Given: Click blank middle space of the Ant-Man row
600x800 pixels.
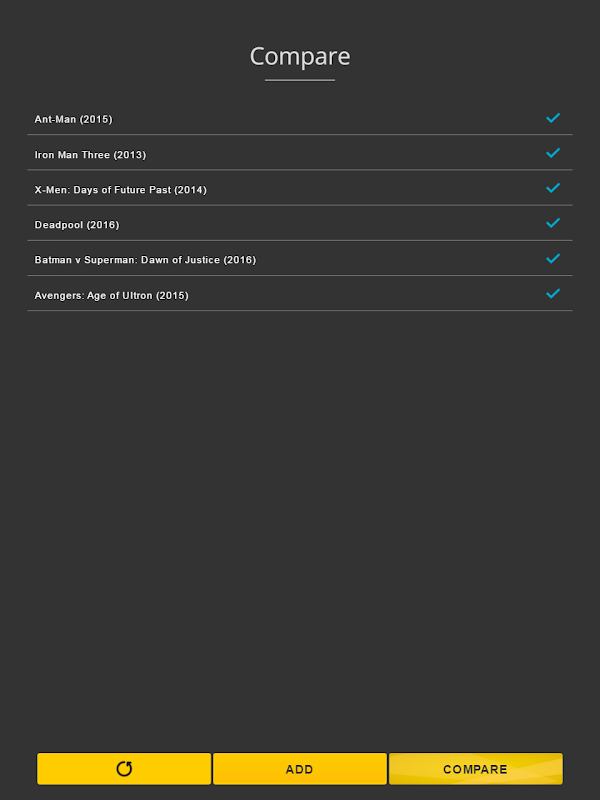Looking at the screenshot, I should (330, 119).
